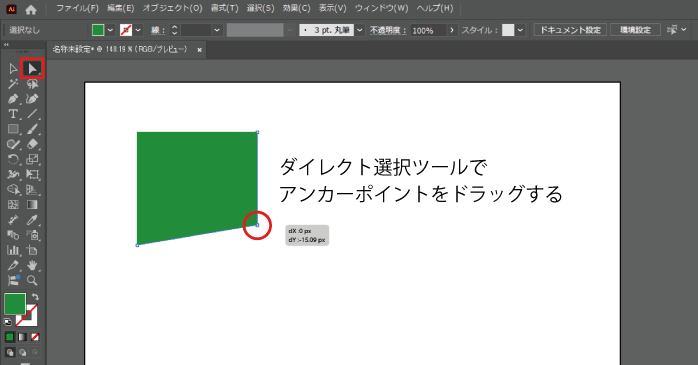Collapse the toolbar with double arrows
Image resolution: width=698 pixels, height=365 pixels.
pyautogui.click(x=6, y=45)
